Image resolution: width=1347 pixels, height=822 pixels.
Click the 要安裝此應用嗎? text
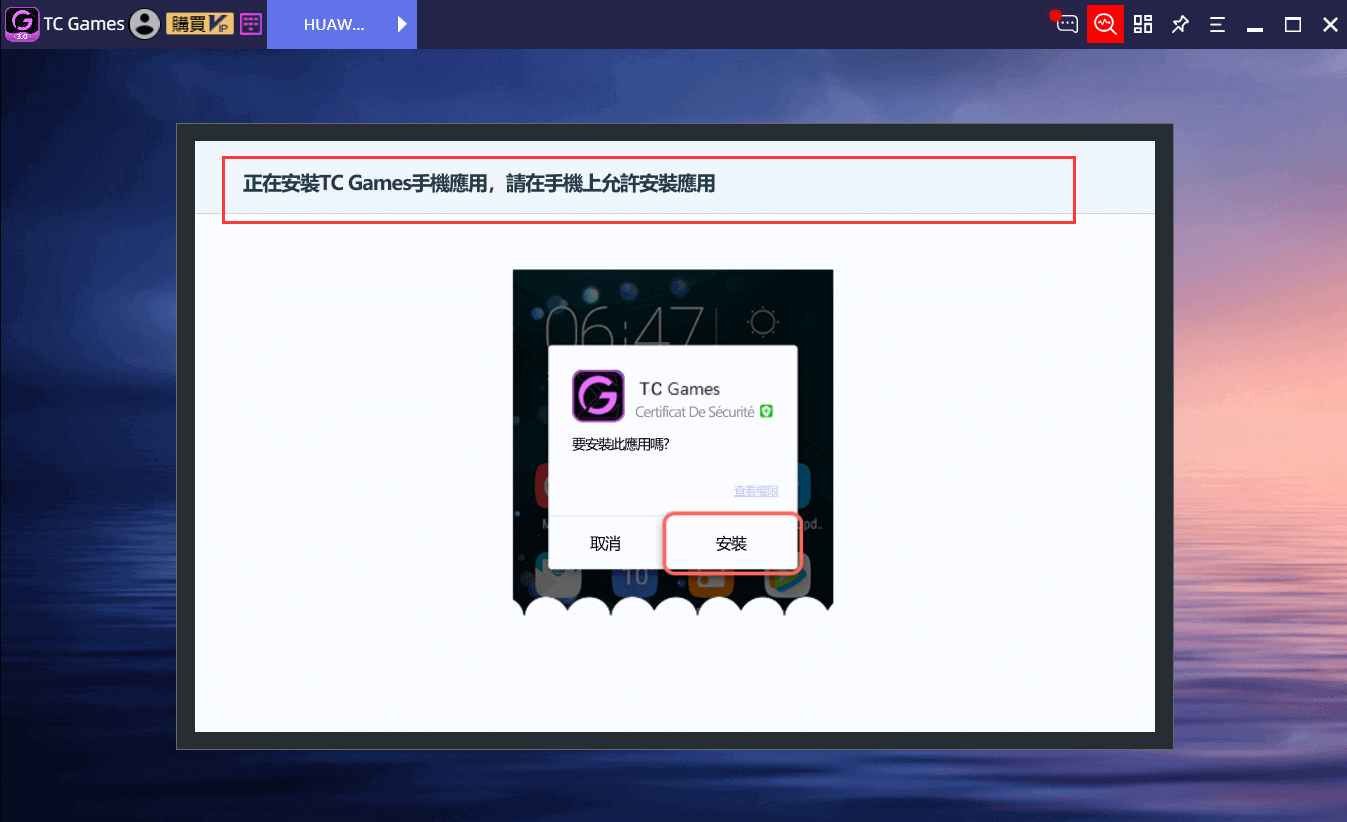click(x=620, y=445)
